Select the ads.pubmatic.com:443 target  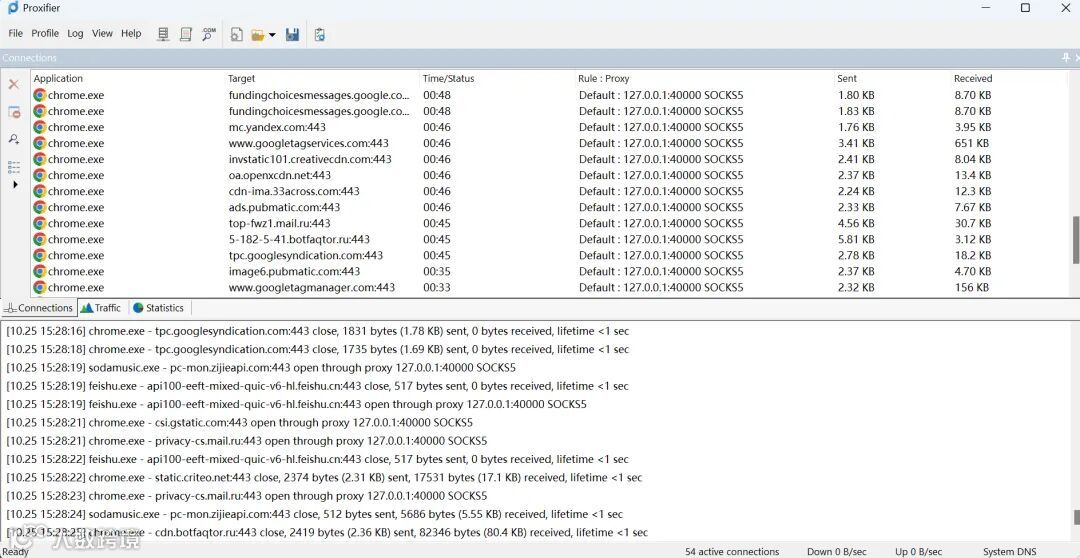click(x=284, y=207)
